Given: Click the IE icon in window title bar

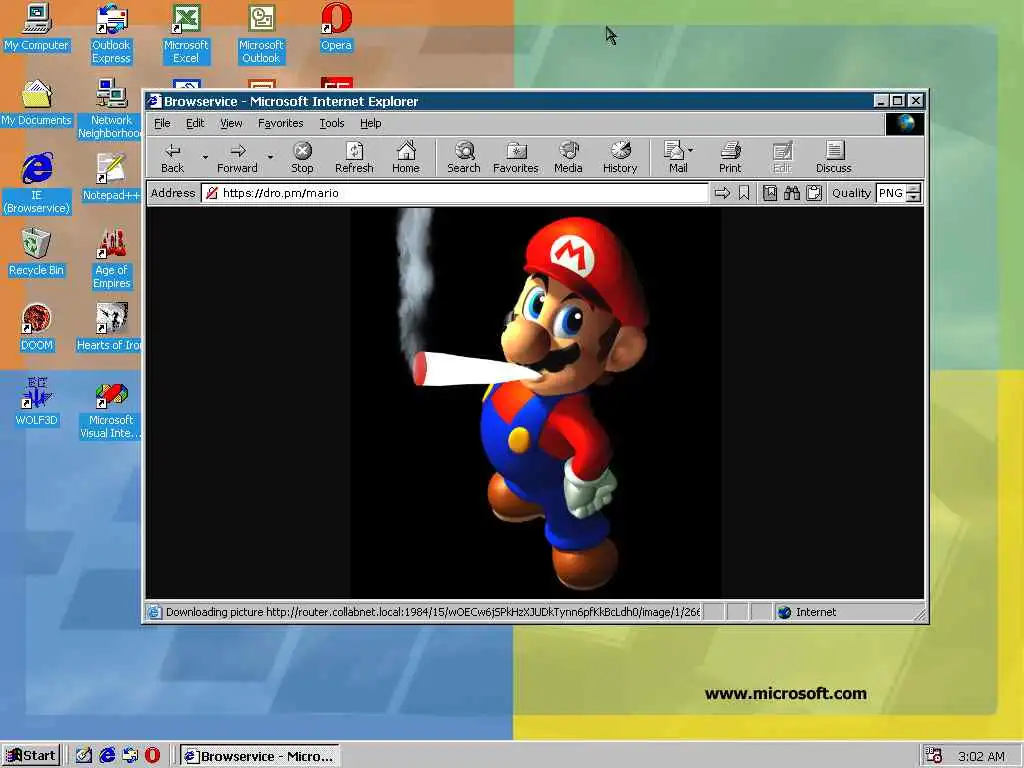Looking at the screenshot, I should 154,101.
